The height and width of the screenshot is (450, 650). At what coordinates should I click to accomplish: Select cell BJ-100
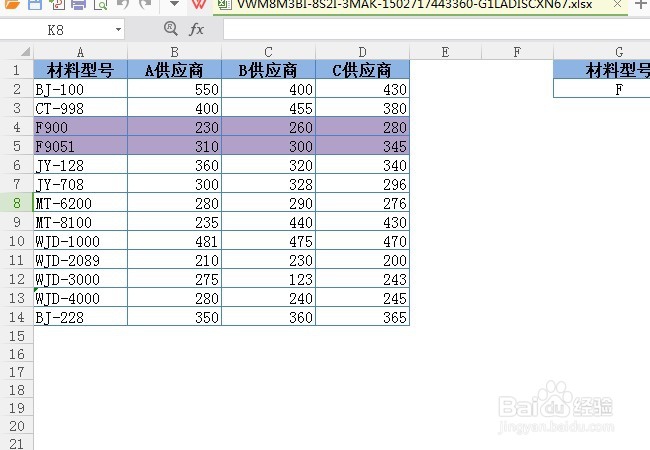click(x=80, y=89)
